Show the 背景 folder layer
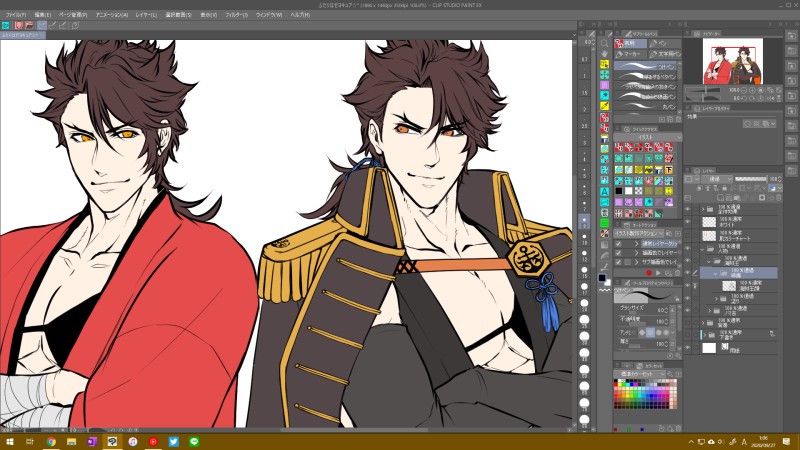Screen dimensions: 800x450 (x=688, y=322)
